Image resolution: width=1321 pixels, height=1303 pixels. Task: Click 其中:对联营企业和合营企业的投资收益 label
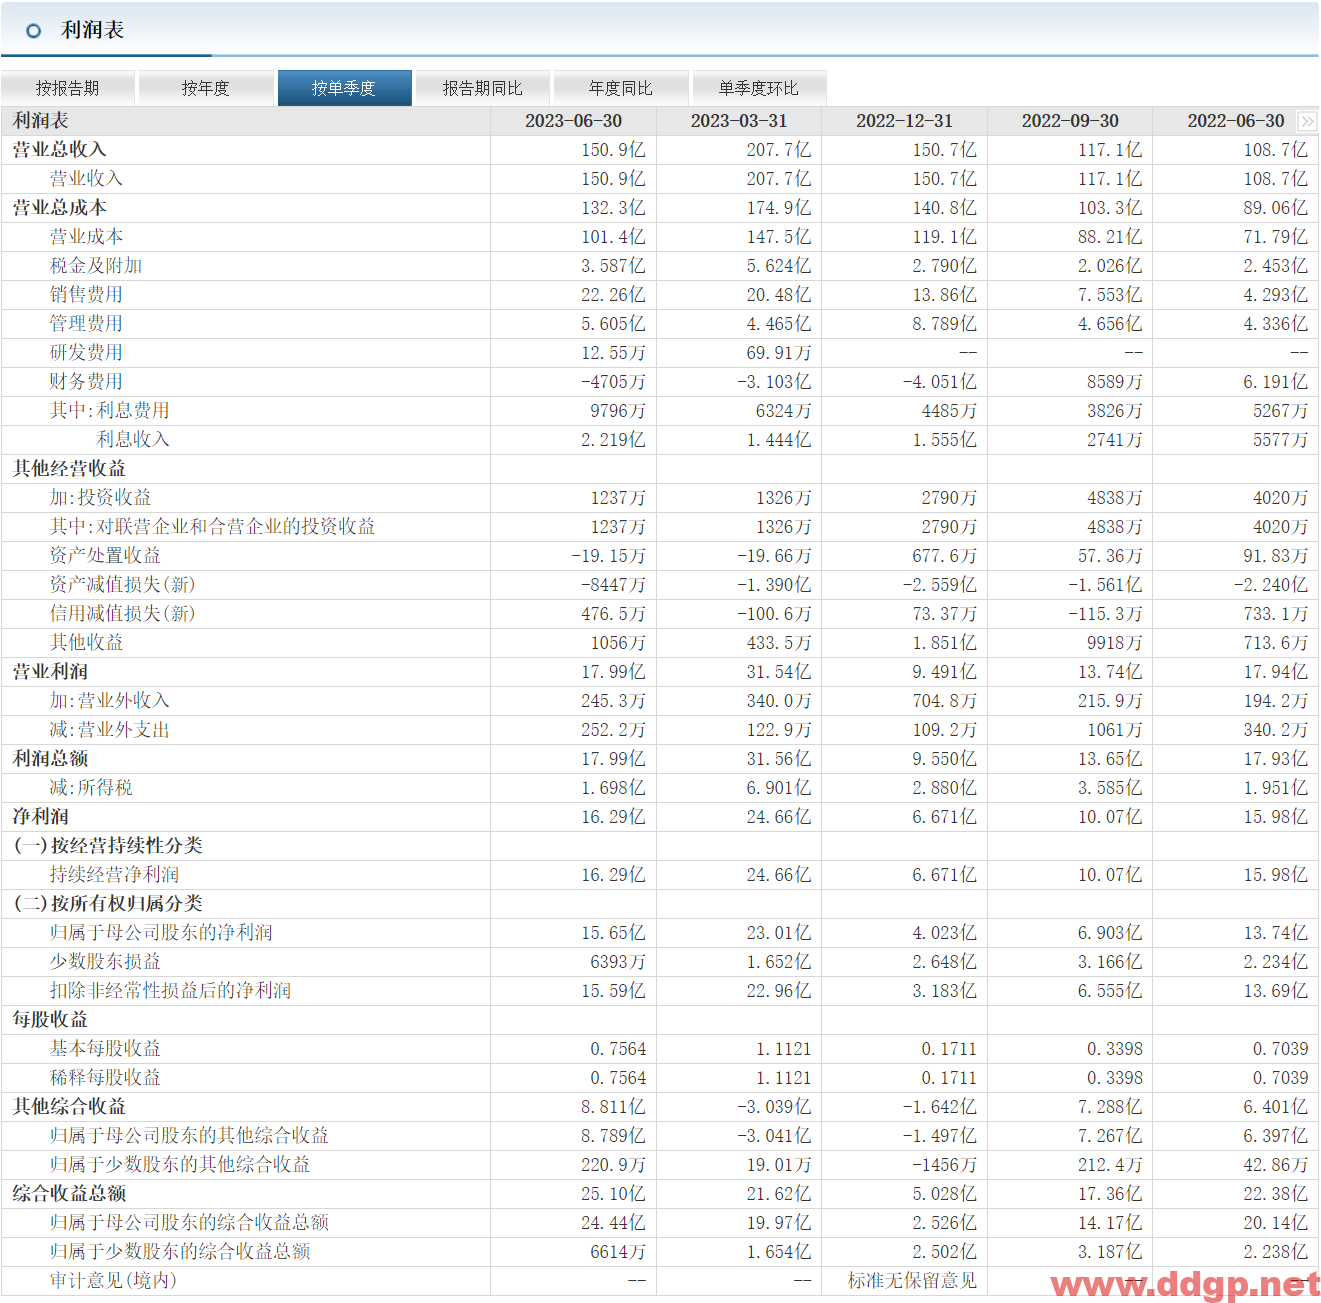[x=212, y=527]
